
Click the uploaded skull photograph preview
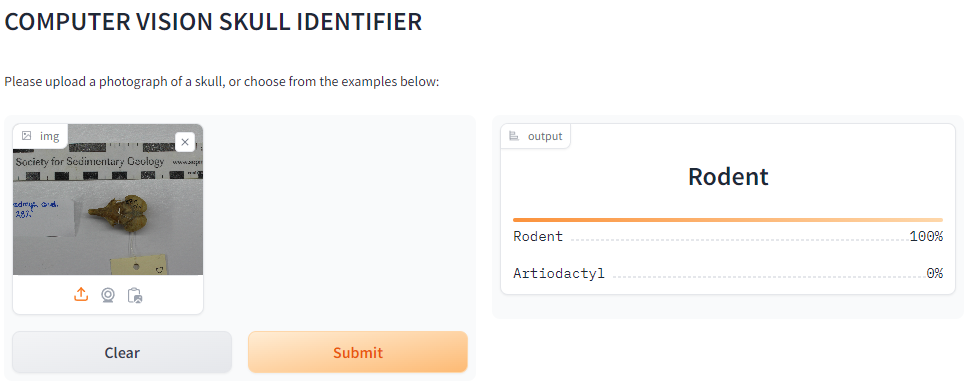[108, 200]
